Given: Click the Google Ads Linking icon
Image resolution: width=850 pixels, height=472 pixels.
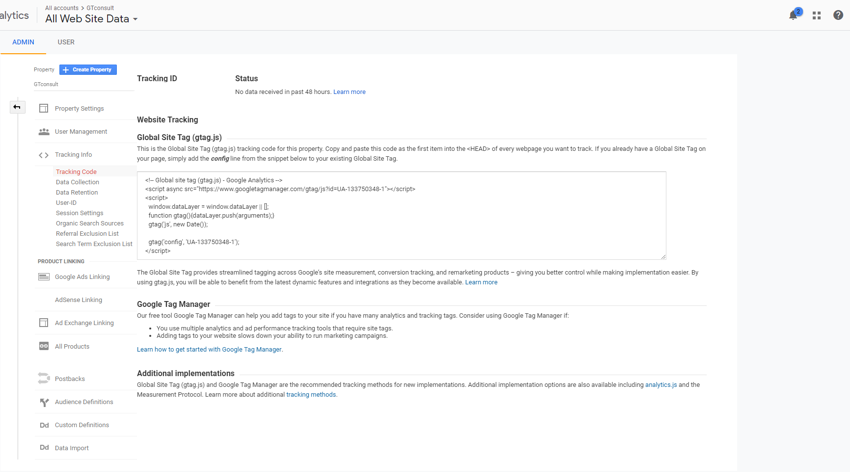Looking at the screenshot, I should (x=44, y=277).
